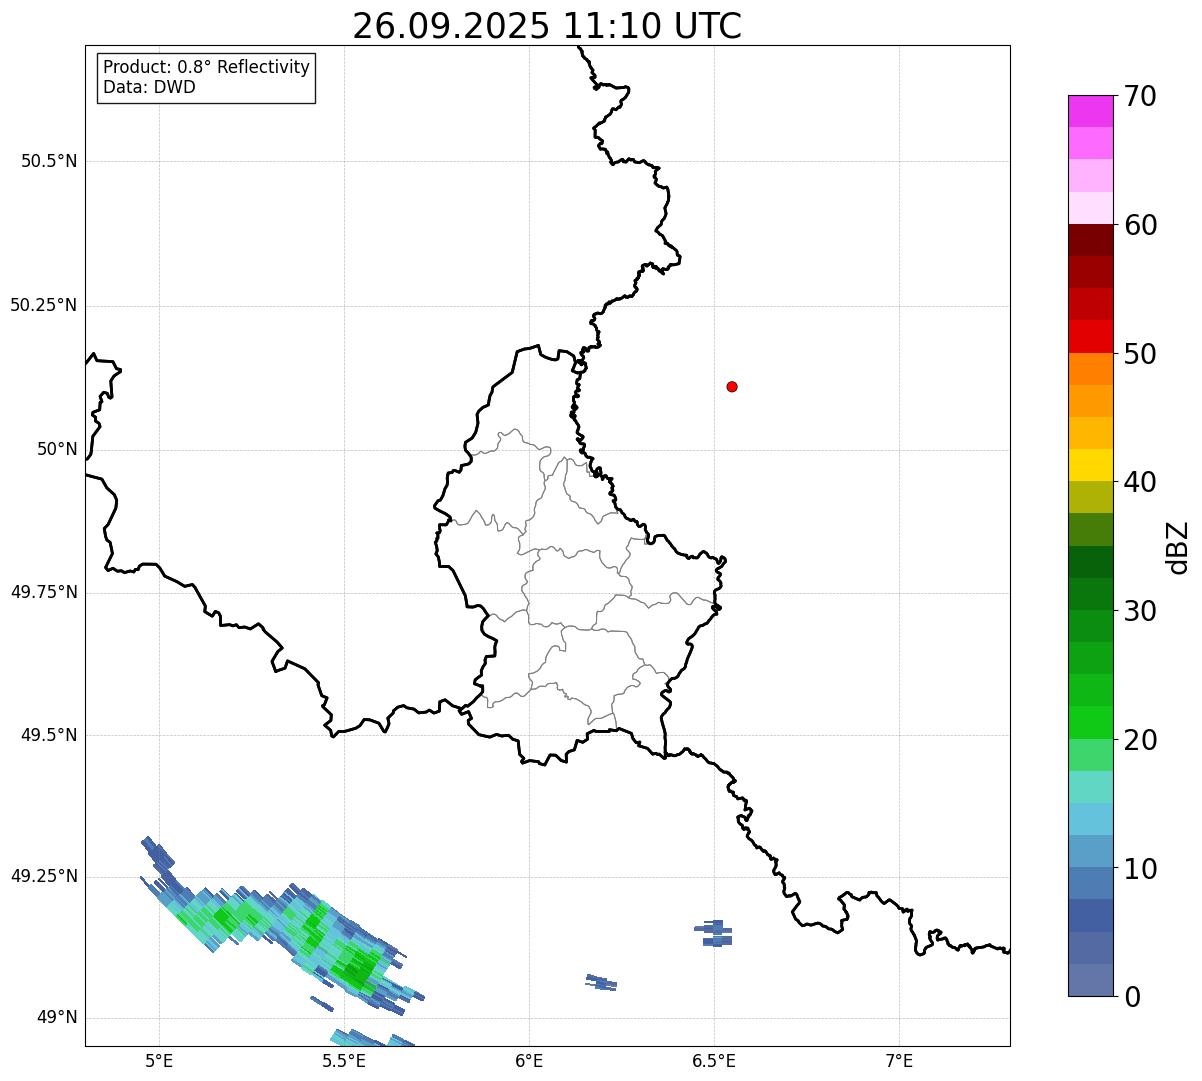Click the colorbar tick label 40

[1140, 482]
